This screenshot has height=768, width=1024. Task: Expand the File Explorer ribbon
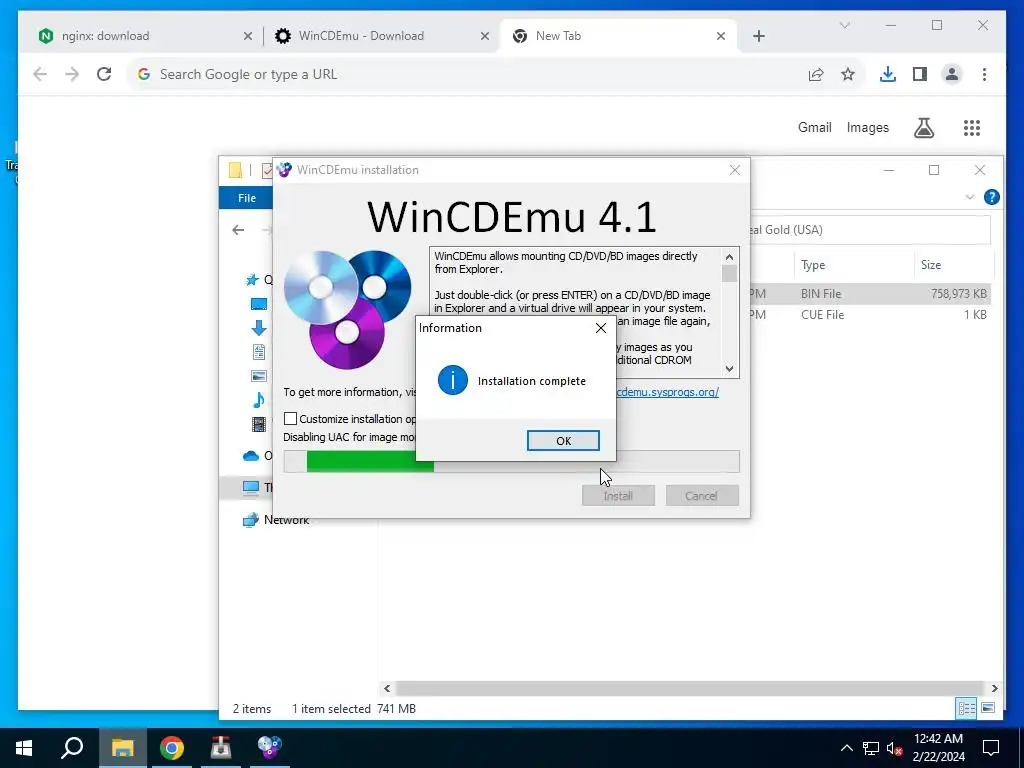(970, 197)
